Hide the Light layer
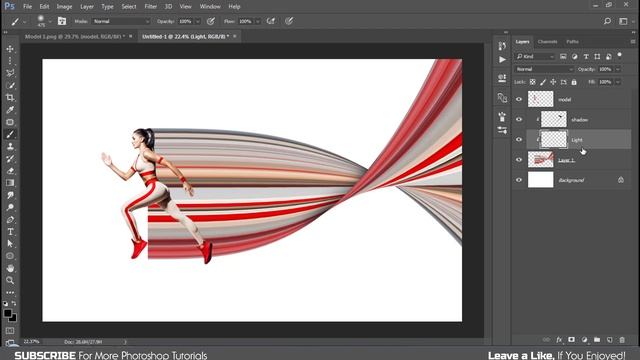Viewport: 640px width, 360px height. pos(519,140)
